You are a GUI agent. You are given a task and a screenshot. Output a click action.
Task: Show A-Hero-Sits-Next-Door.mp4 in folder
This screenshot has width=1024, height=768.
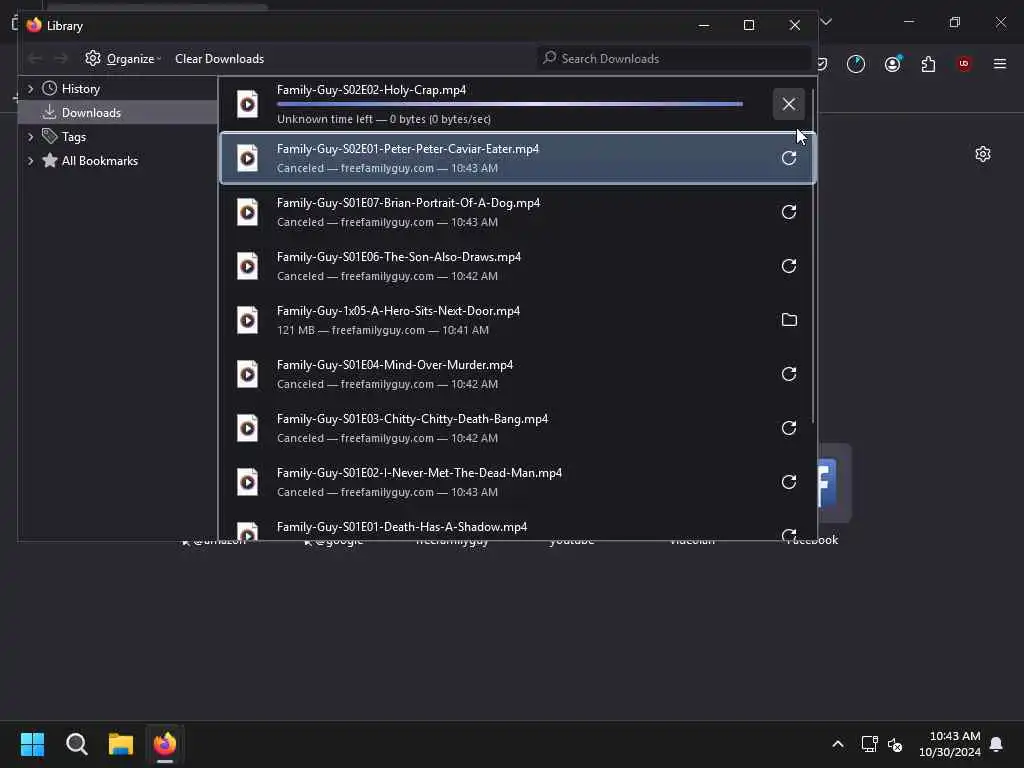(789, 320)
